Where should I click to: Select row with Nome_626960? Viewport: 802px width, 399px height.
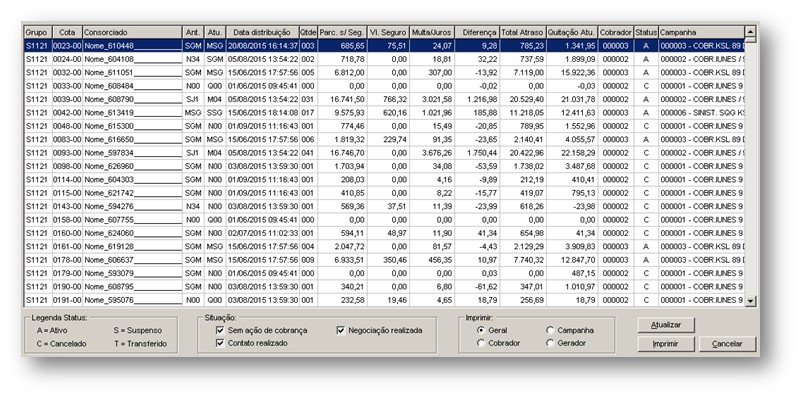(x=384, y=166)
